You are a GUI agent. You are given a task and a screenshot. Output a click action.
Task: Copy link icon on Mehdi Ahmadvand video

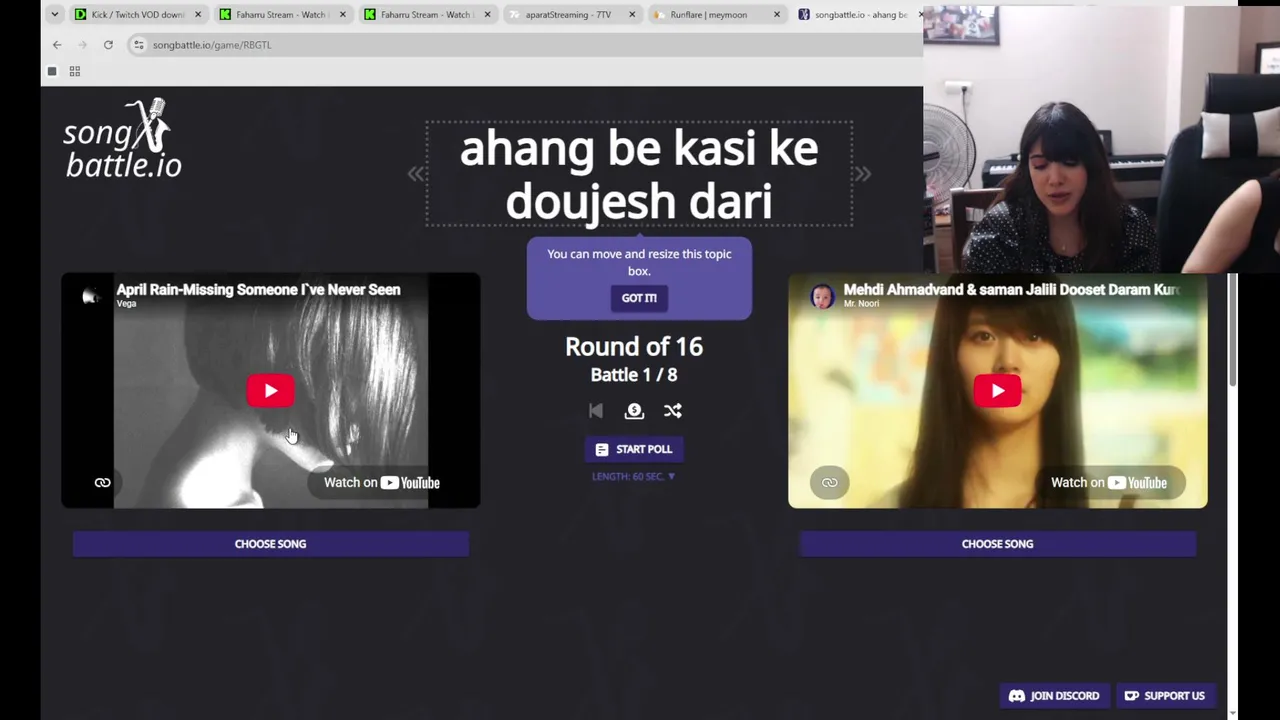click(x=829, y=483)
